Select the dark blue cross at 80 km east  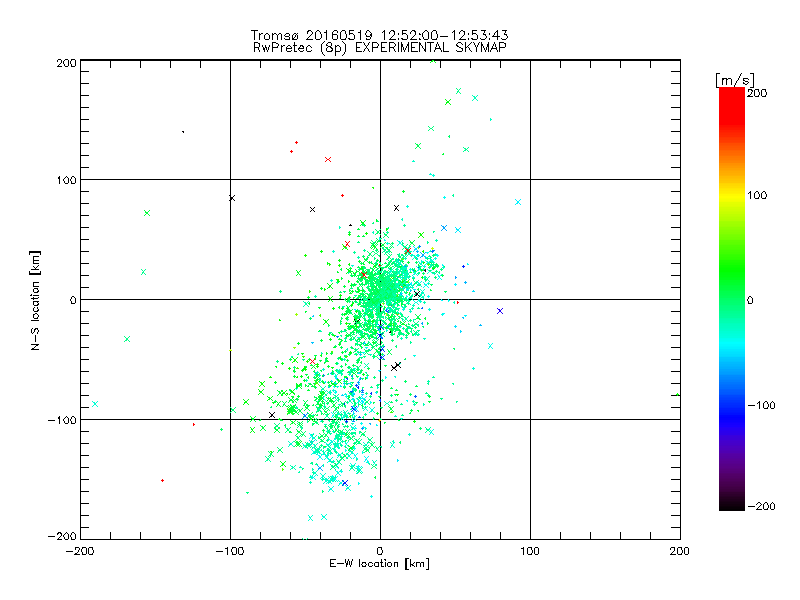(500, 311)
